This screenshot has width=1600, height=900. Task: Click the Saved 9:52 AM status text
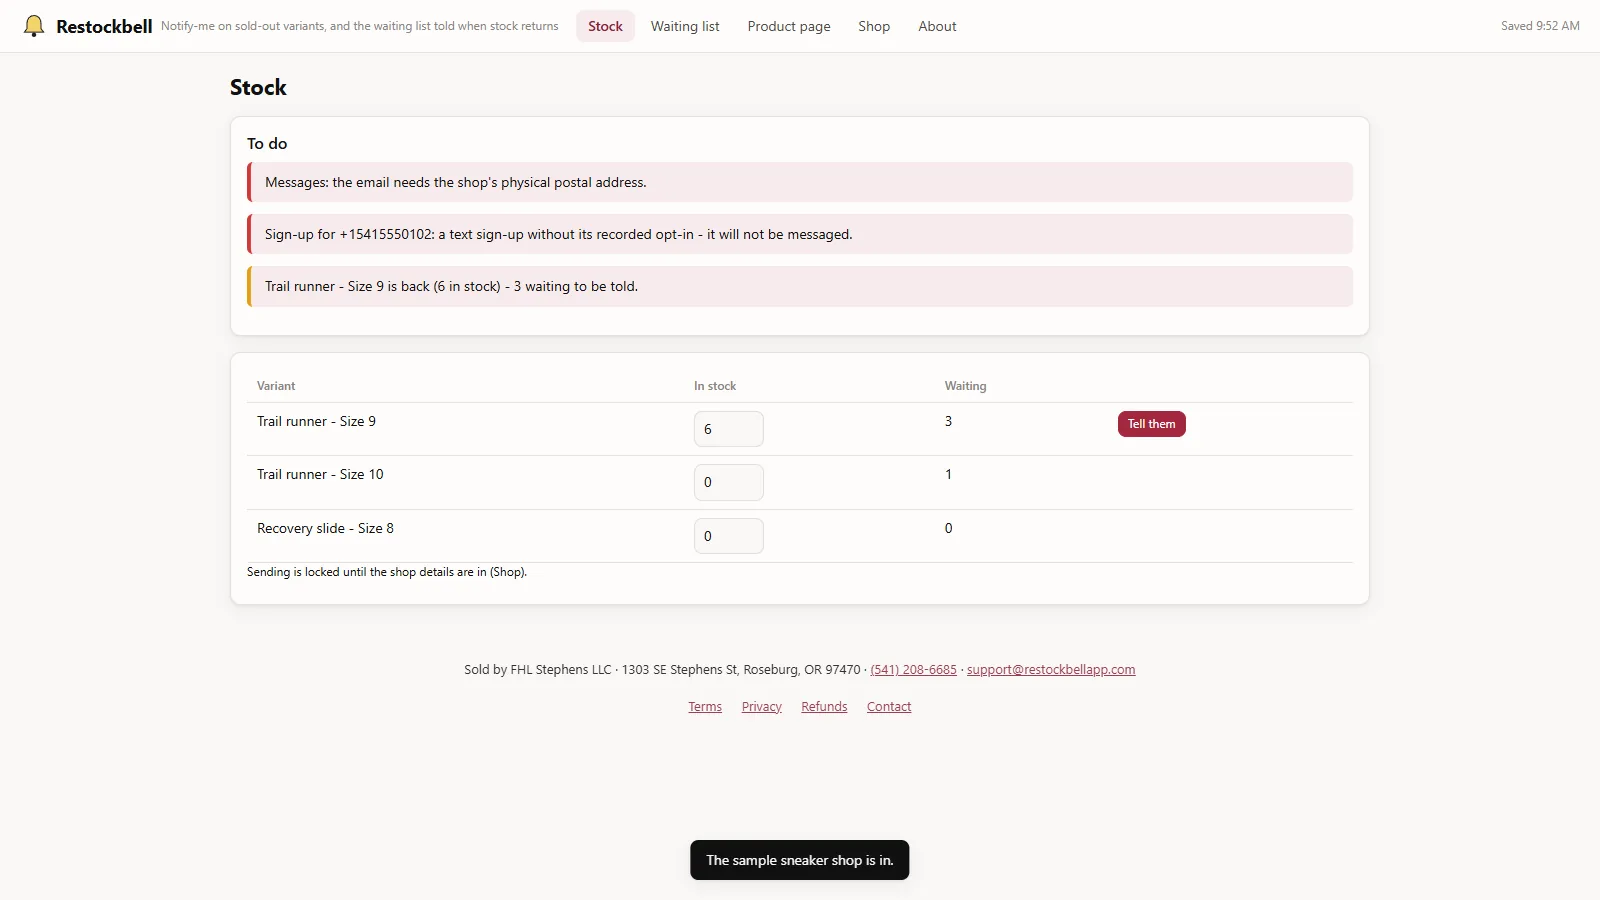[x=1540, y=26]
